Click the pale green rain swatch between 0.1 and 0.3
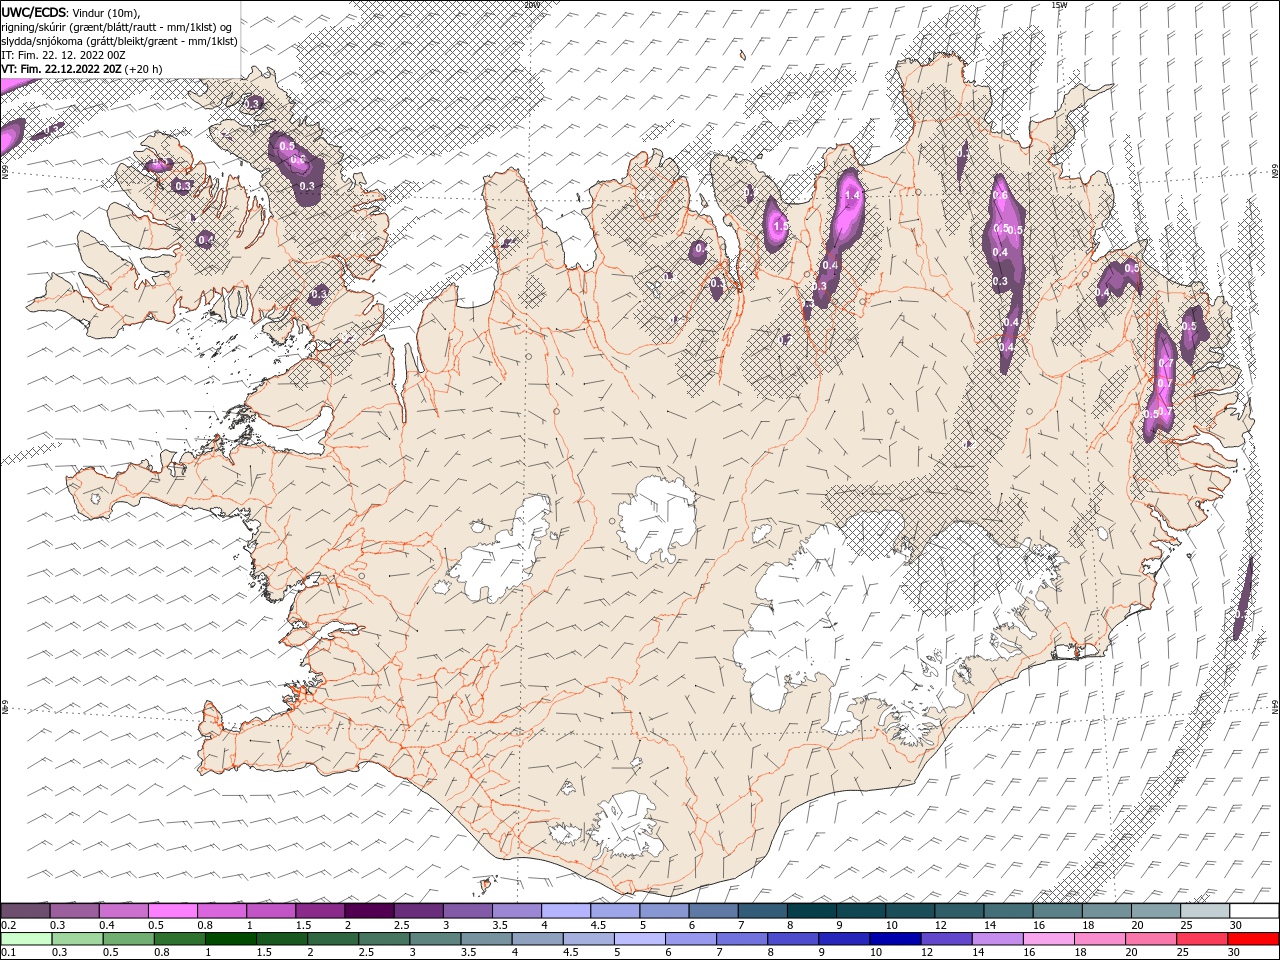The height and width of the screenshot is (960, 1280). click(27, 939)
